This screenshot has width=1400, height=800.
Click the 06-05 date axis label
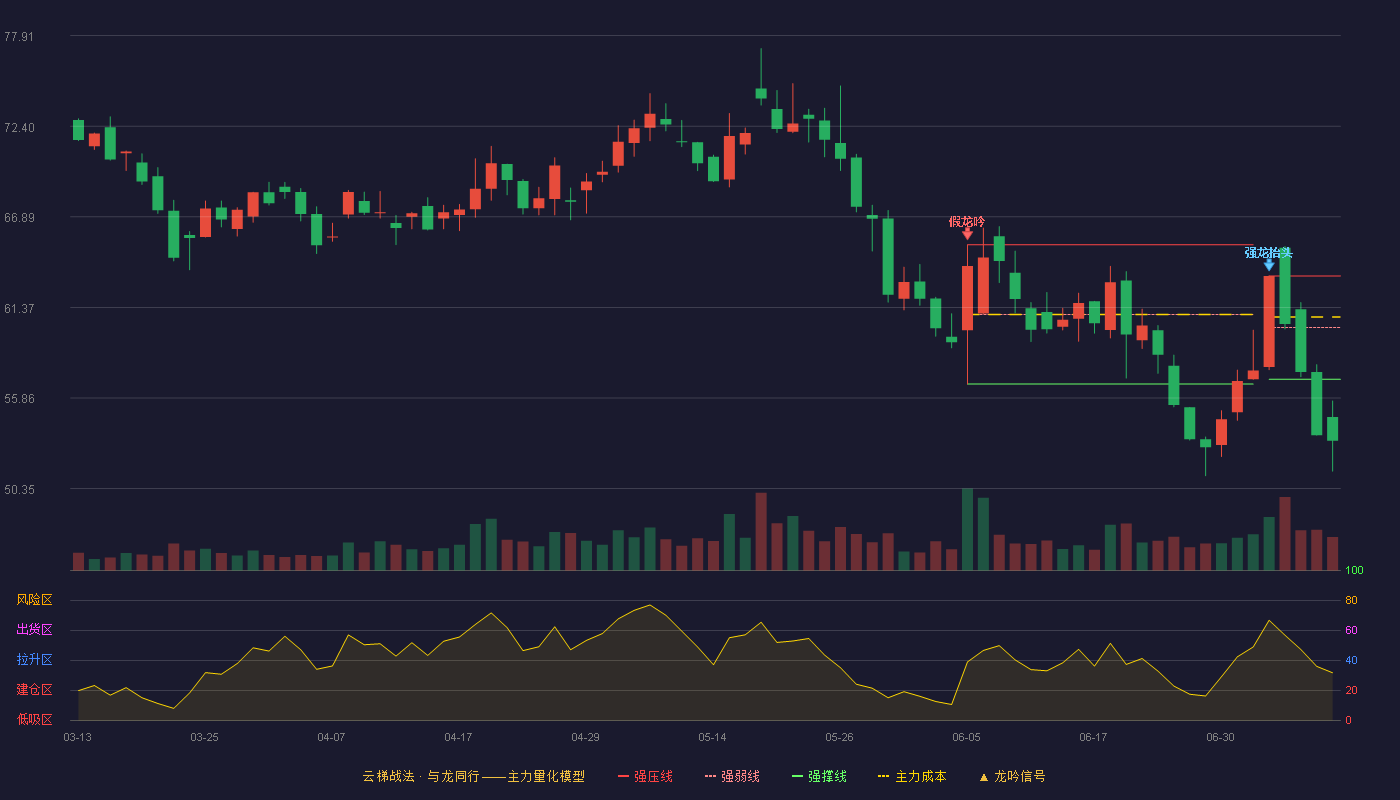click(967, 737)
